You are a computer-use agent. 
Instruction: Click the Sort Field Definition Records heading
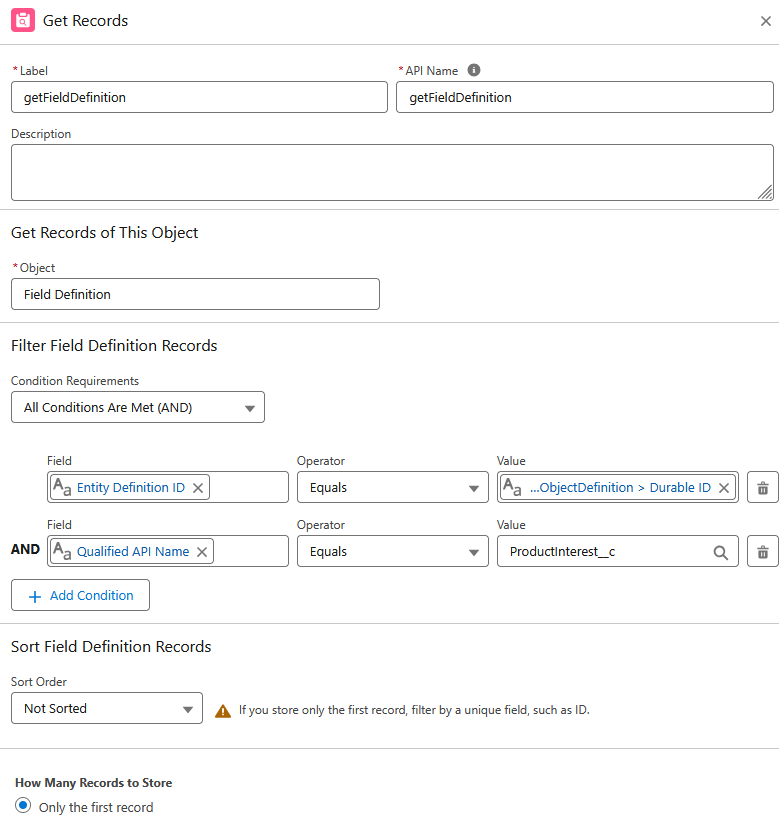tap(111, 647)
